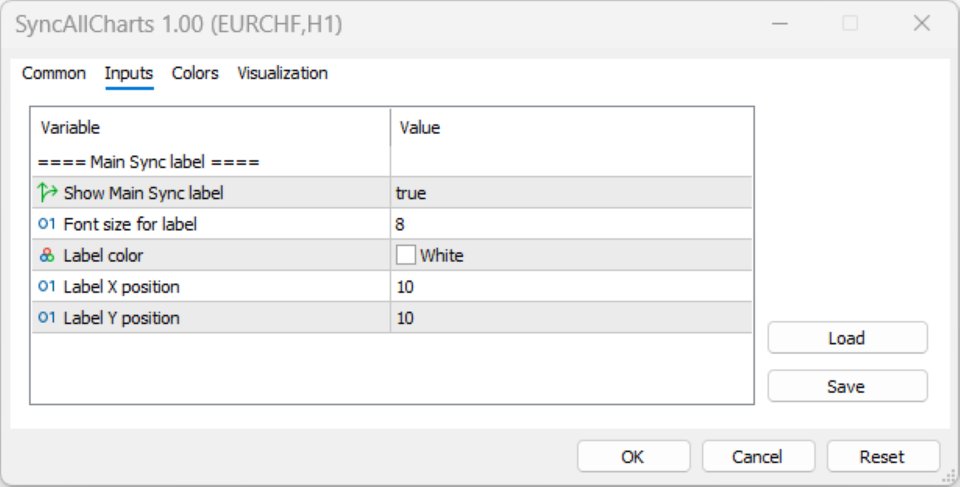Open the Colors tab
Image resolution: width=960 pixels, height=487 pixels.
point(195,74)
